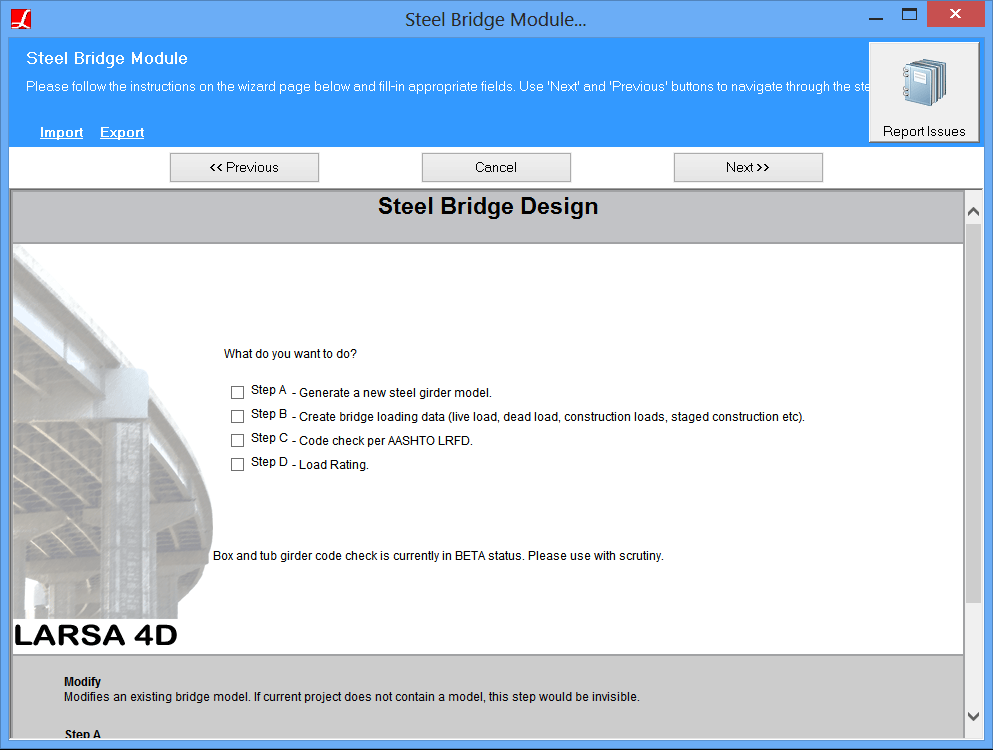
Task: Click the LARSA 4D logo text
Action: coord(96,635)
